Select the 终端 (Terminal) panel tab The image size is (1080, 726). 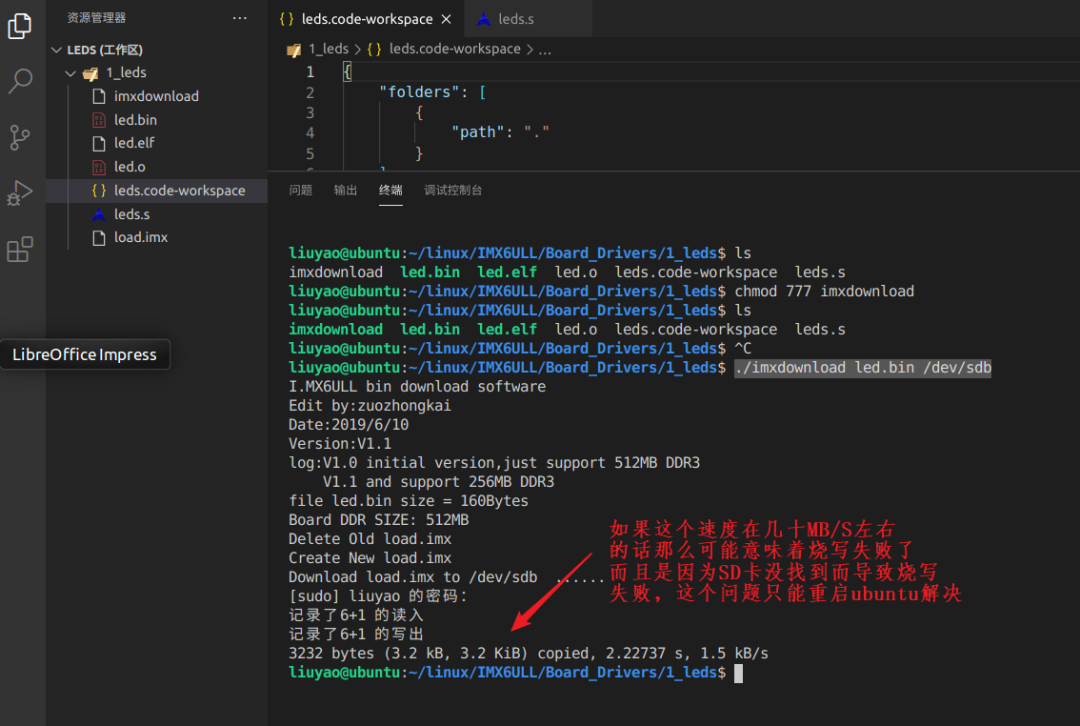391,190
